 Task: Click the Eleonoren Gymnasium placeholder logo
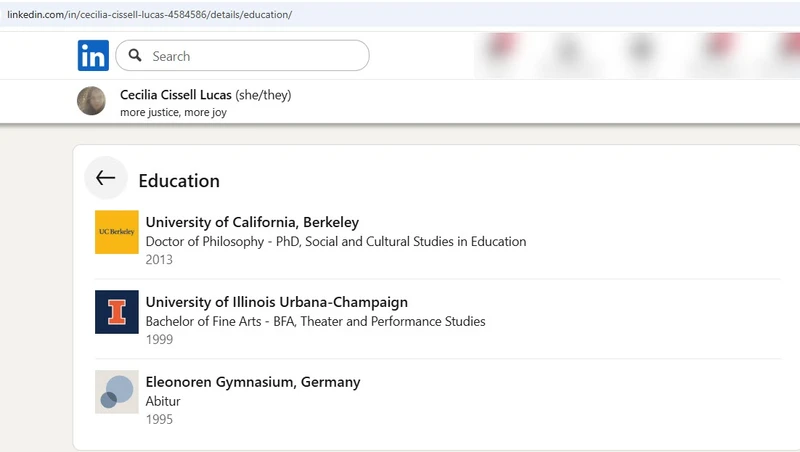tap(117, 392)
